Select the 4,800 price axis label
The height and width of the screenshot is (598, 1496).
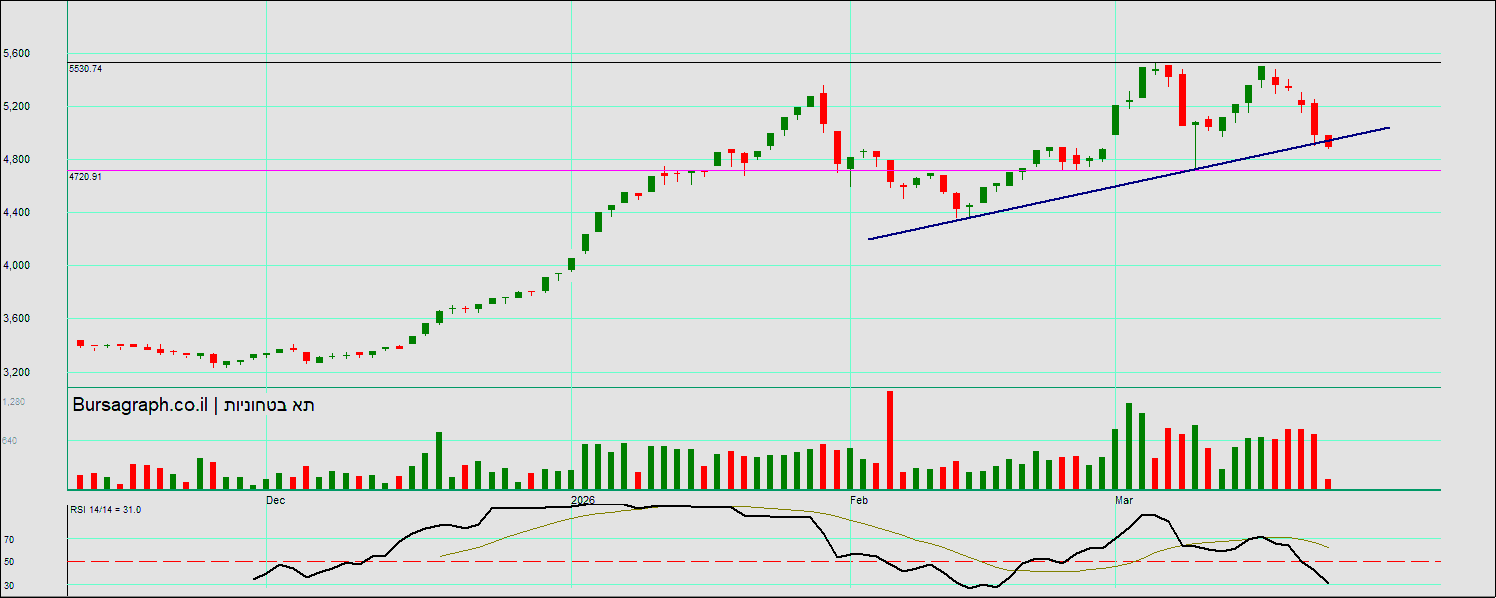[x=16, y=160]
